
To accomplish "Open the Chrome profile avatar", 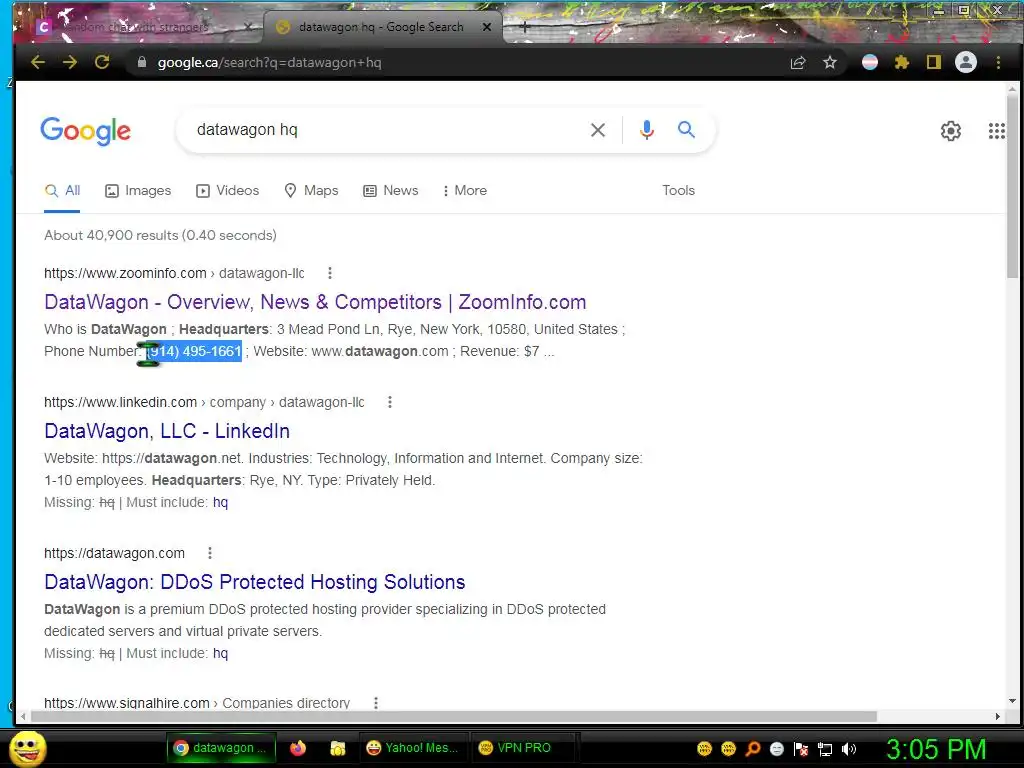I will tap(966, 62).
